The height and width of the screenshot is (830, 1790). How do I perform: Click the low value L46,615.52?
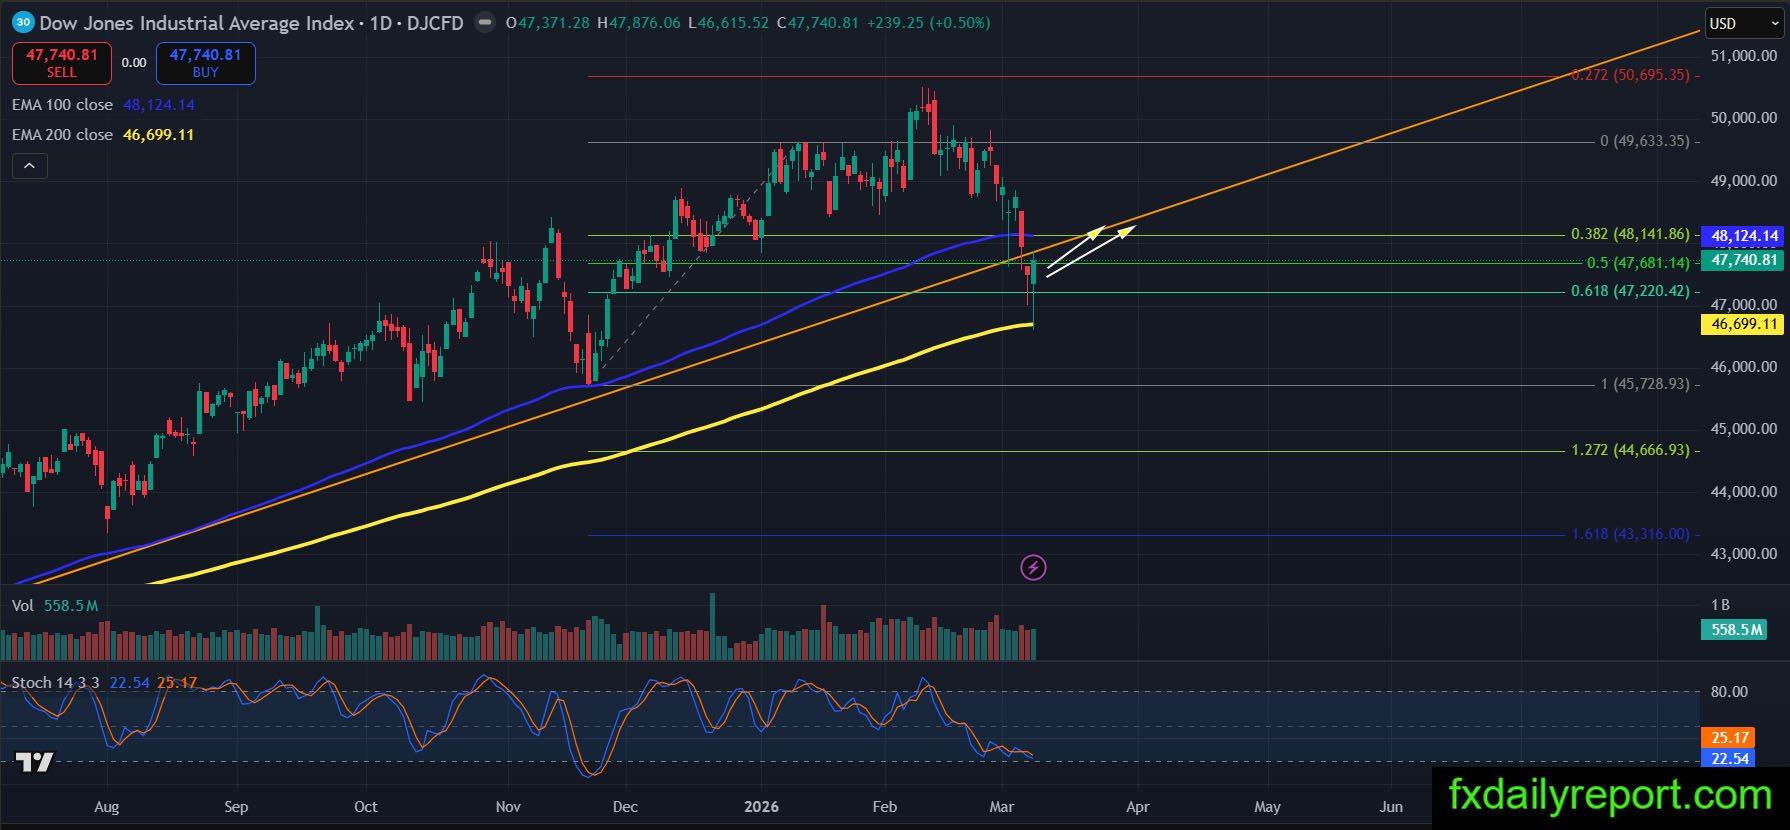pos(728,22)
